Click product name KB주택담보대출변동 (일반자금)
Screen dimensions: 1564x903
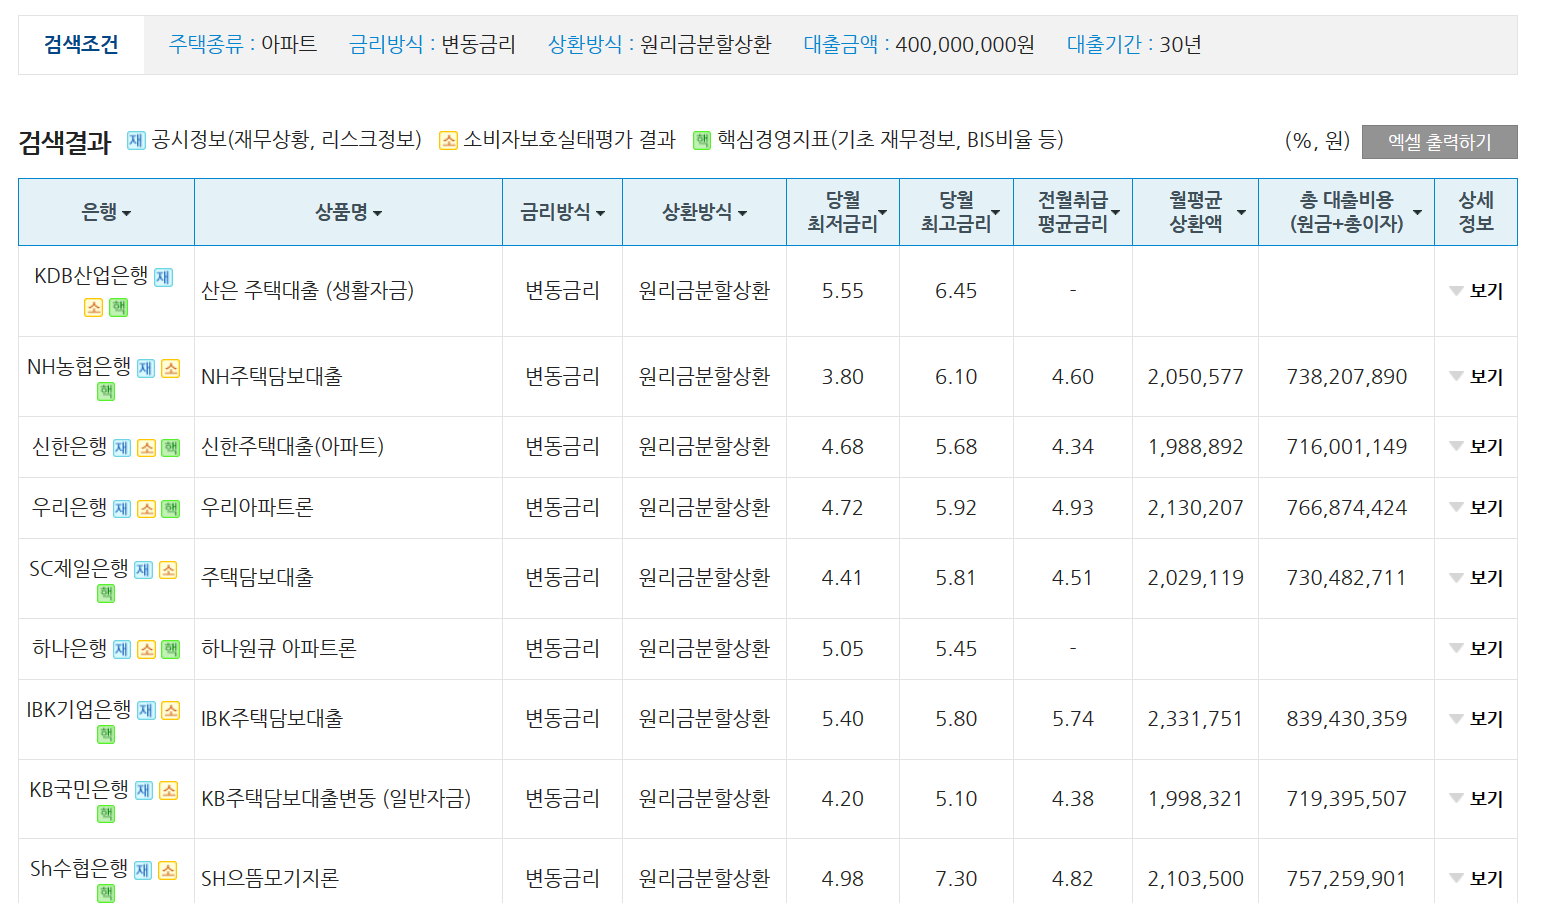click(x=336, y=799)
